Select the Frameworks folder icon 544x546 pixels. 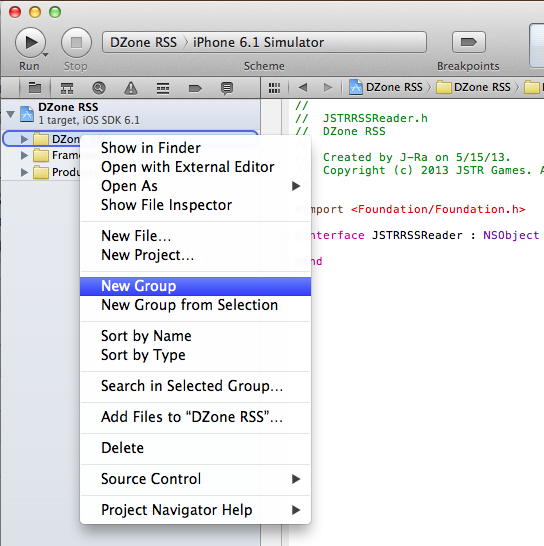[41, 155]
